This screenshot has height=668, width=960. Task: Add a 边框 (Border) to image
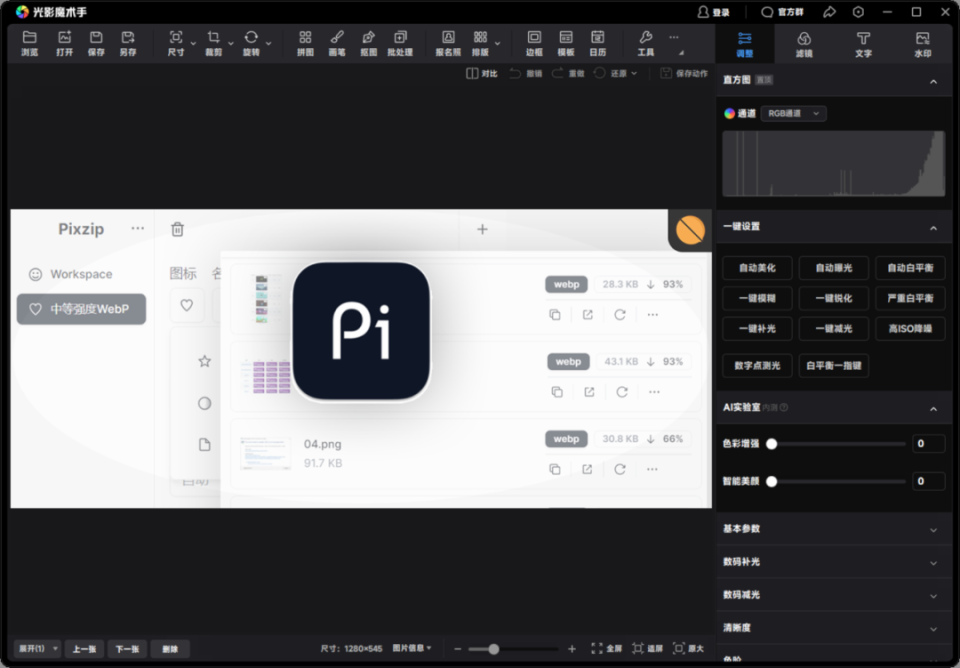click(534, 43)
